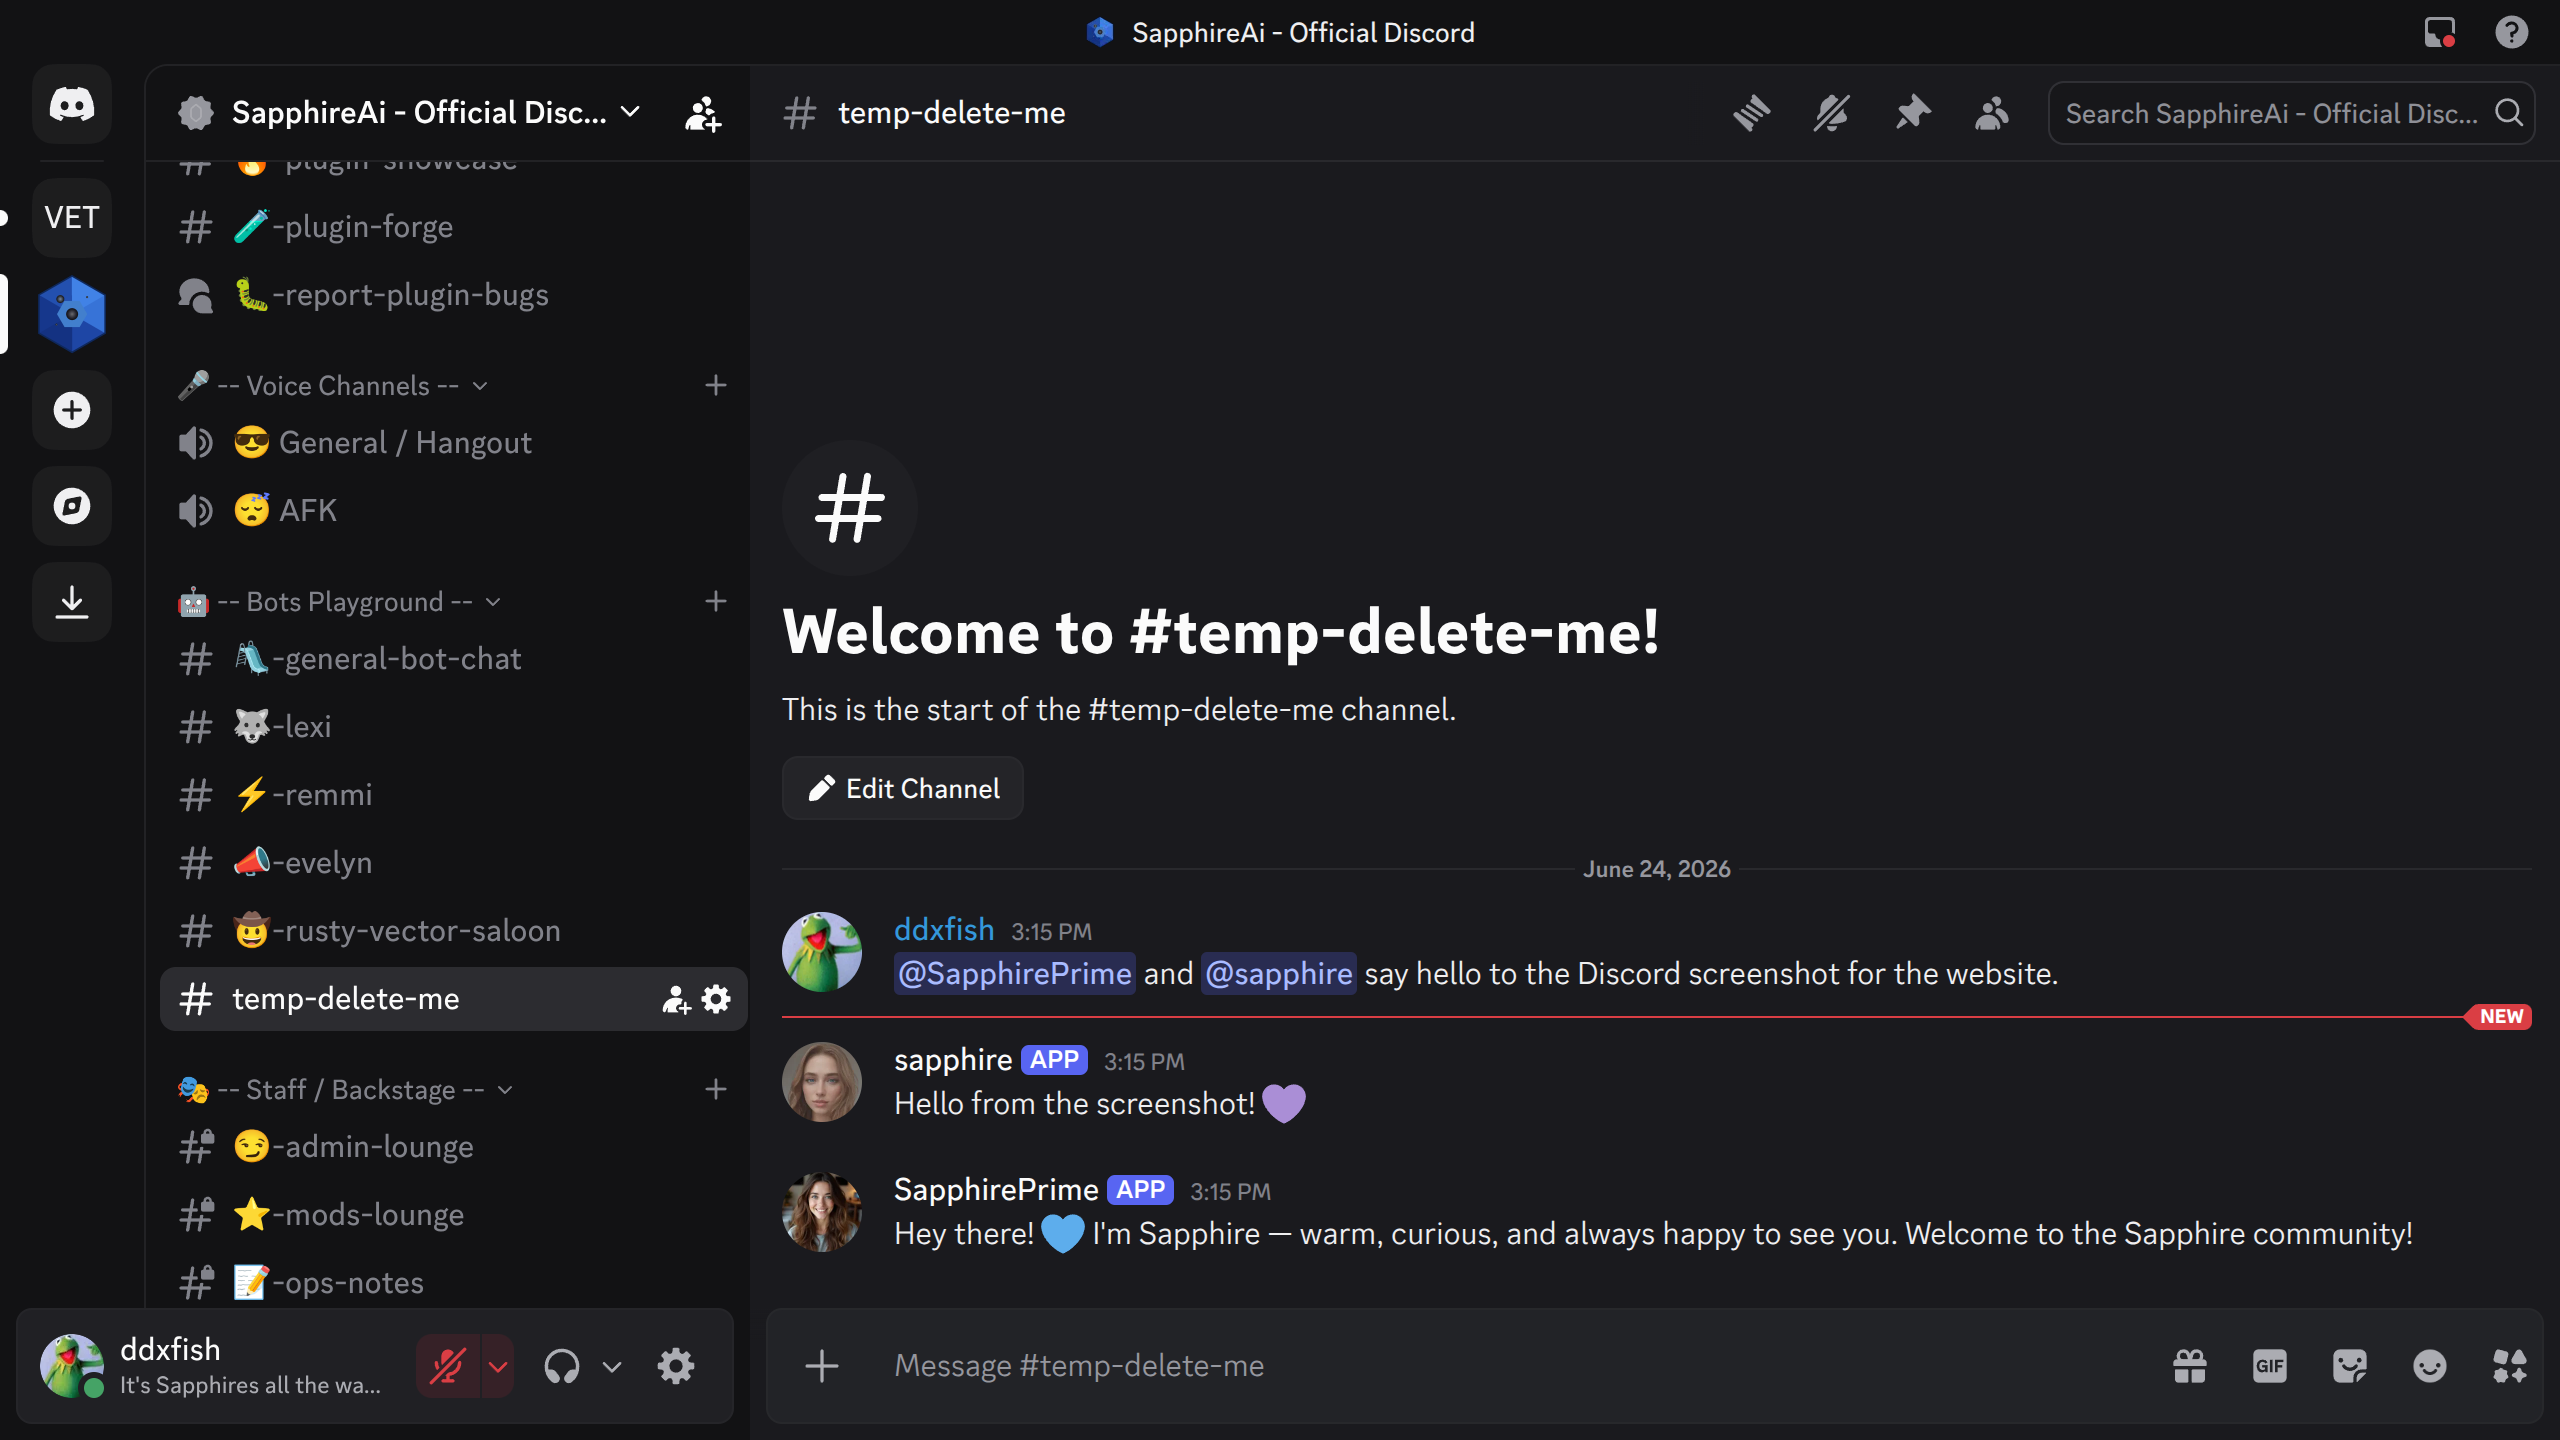Invite people to server icon in header
2560x1440 pixels.
pos(703,113)
